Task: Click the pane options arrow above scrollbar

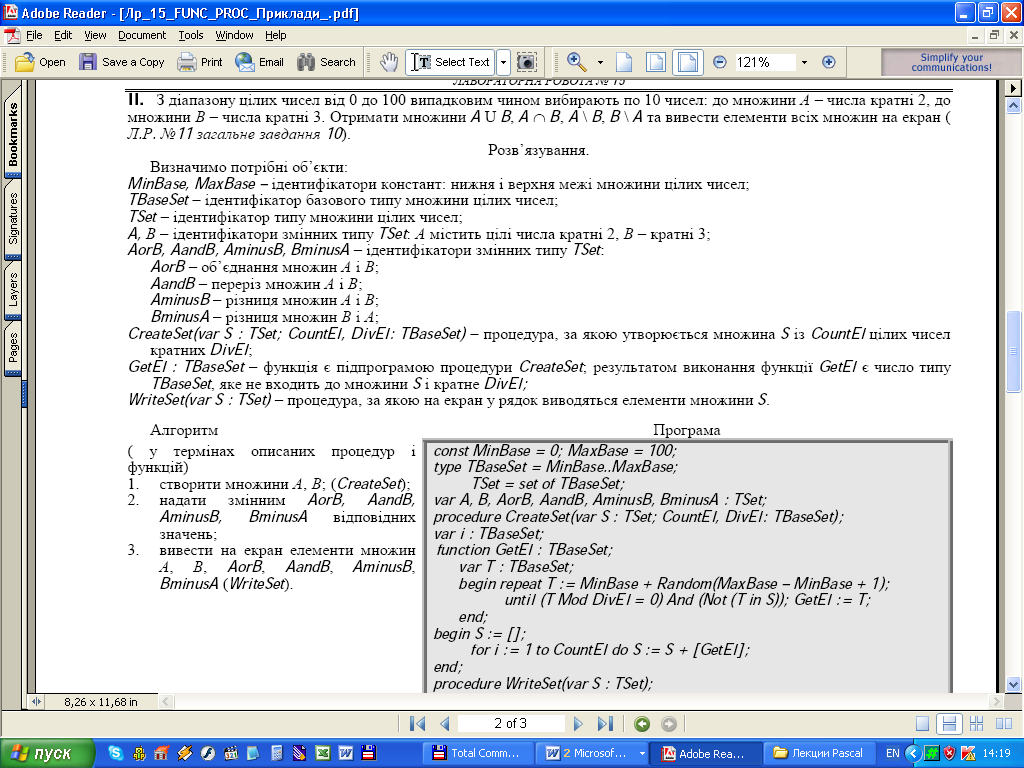Action: (1014, 88)
